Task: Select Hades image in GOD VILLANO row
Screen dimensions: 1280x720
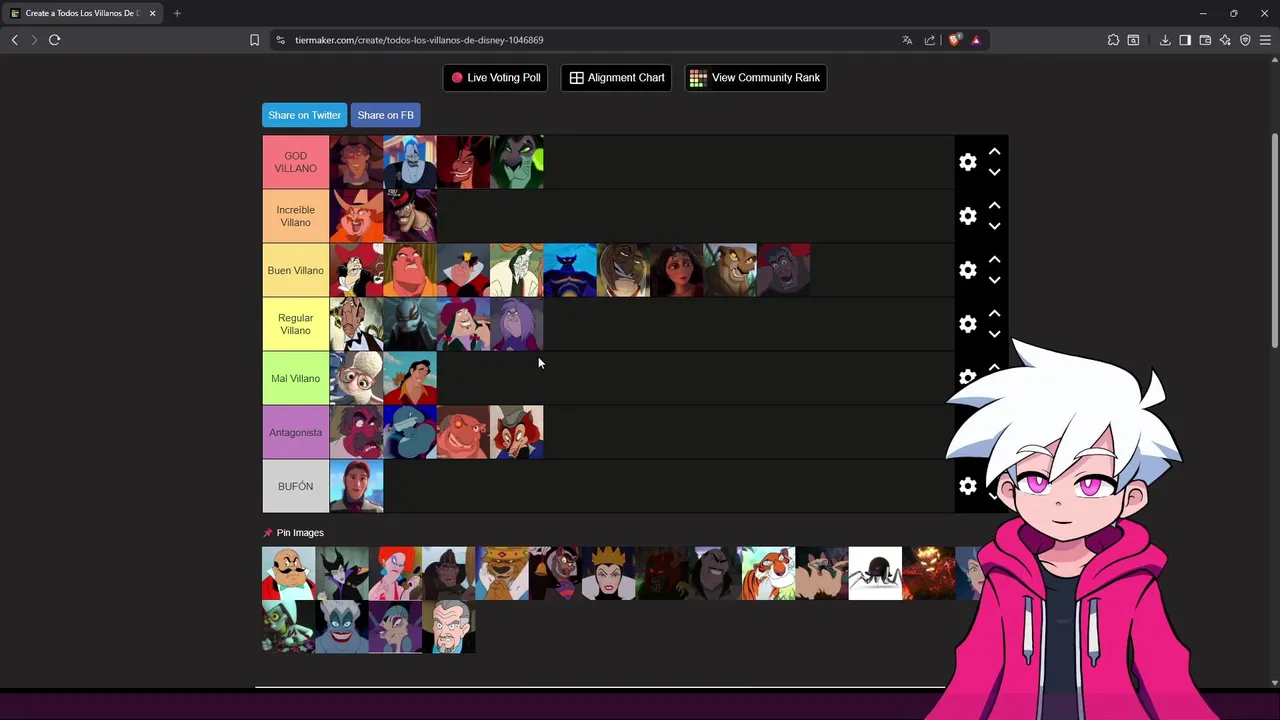Action: tap(410, 162)
